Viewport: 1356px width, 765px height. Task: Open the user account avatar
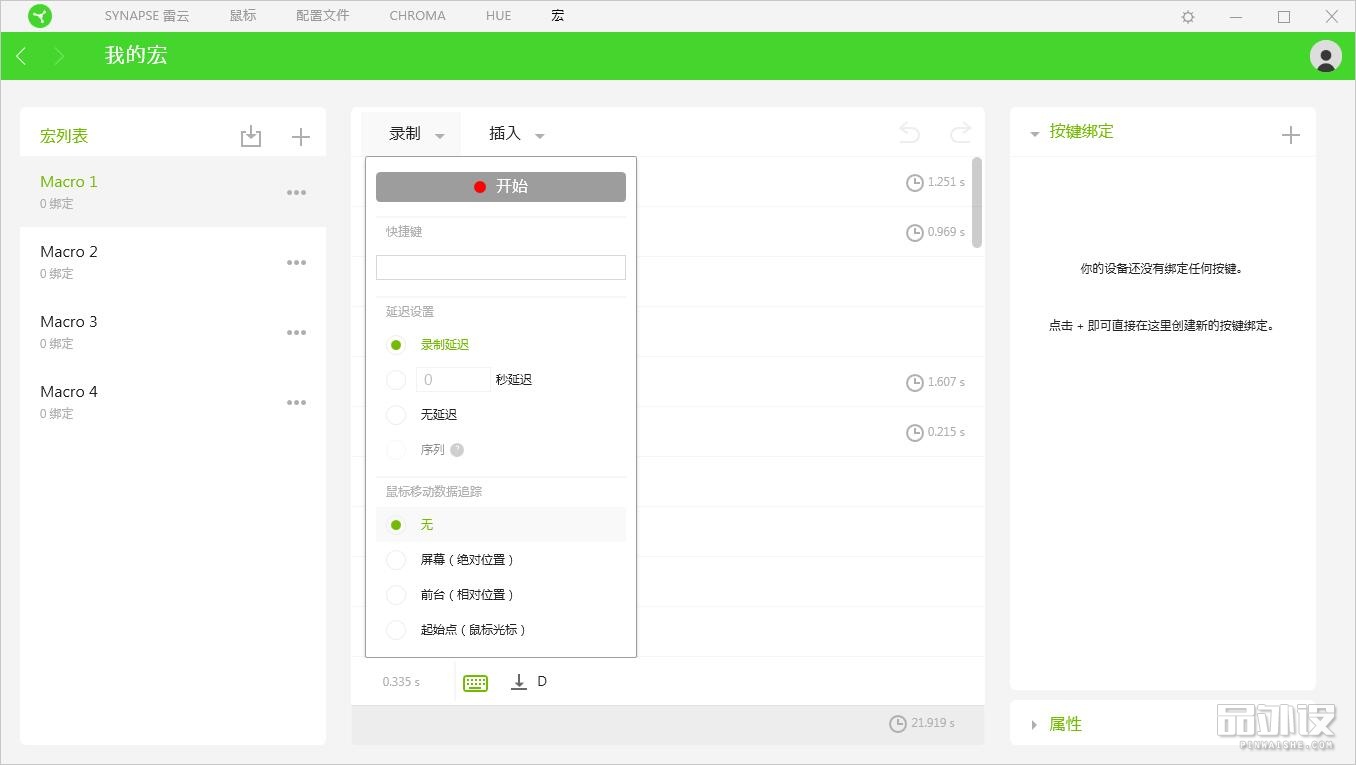(1326, 56)
